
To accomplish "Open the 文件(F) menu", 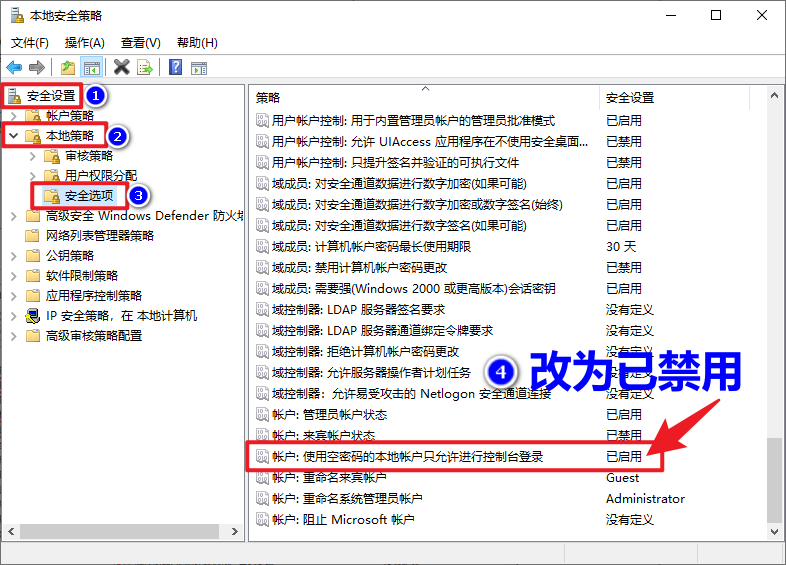I will pyautogui.click(x=30, y=43).
